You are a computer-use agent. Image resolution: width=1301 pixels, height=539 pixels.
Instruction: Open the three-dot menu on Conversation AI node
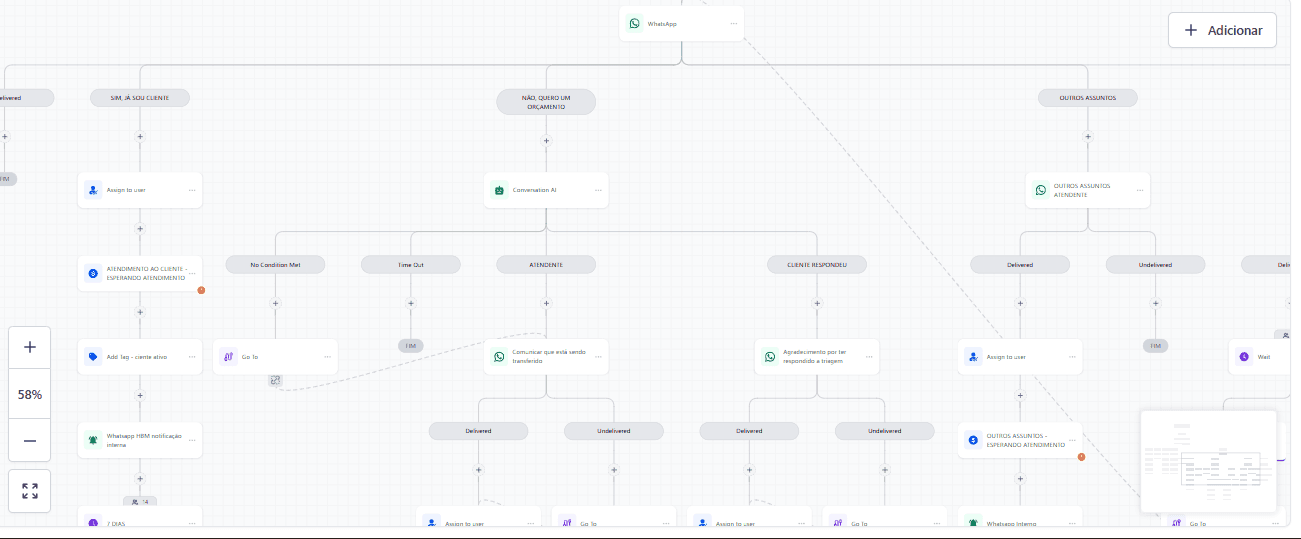[x=598, y=190]
